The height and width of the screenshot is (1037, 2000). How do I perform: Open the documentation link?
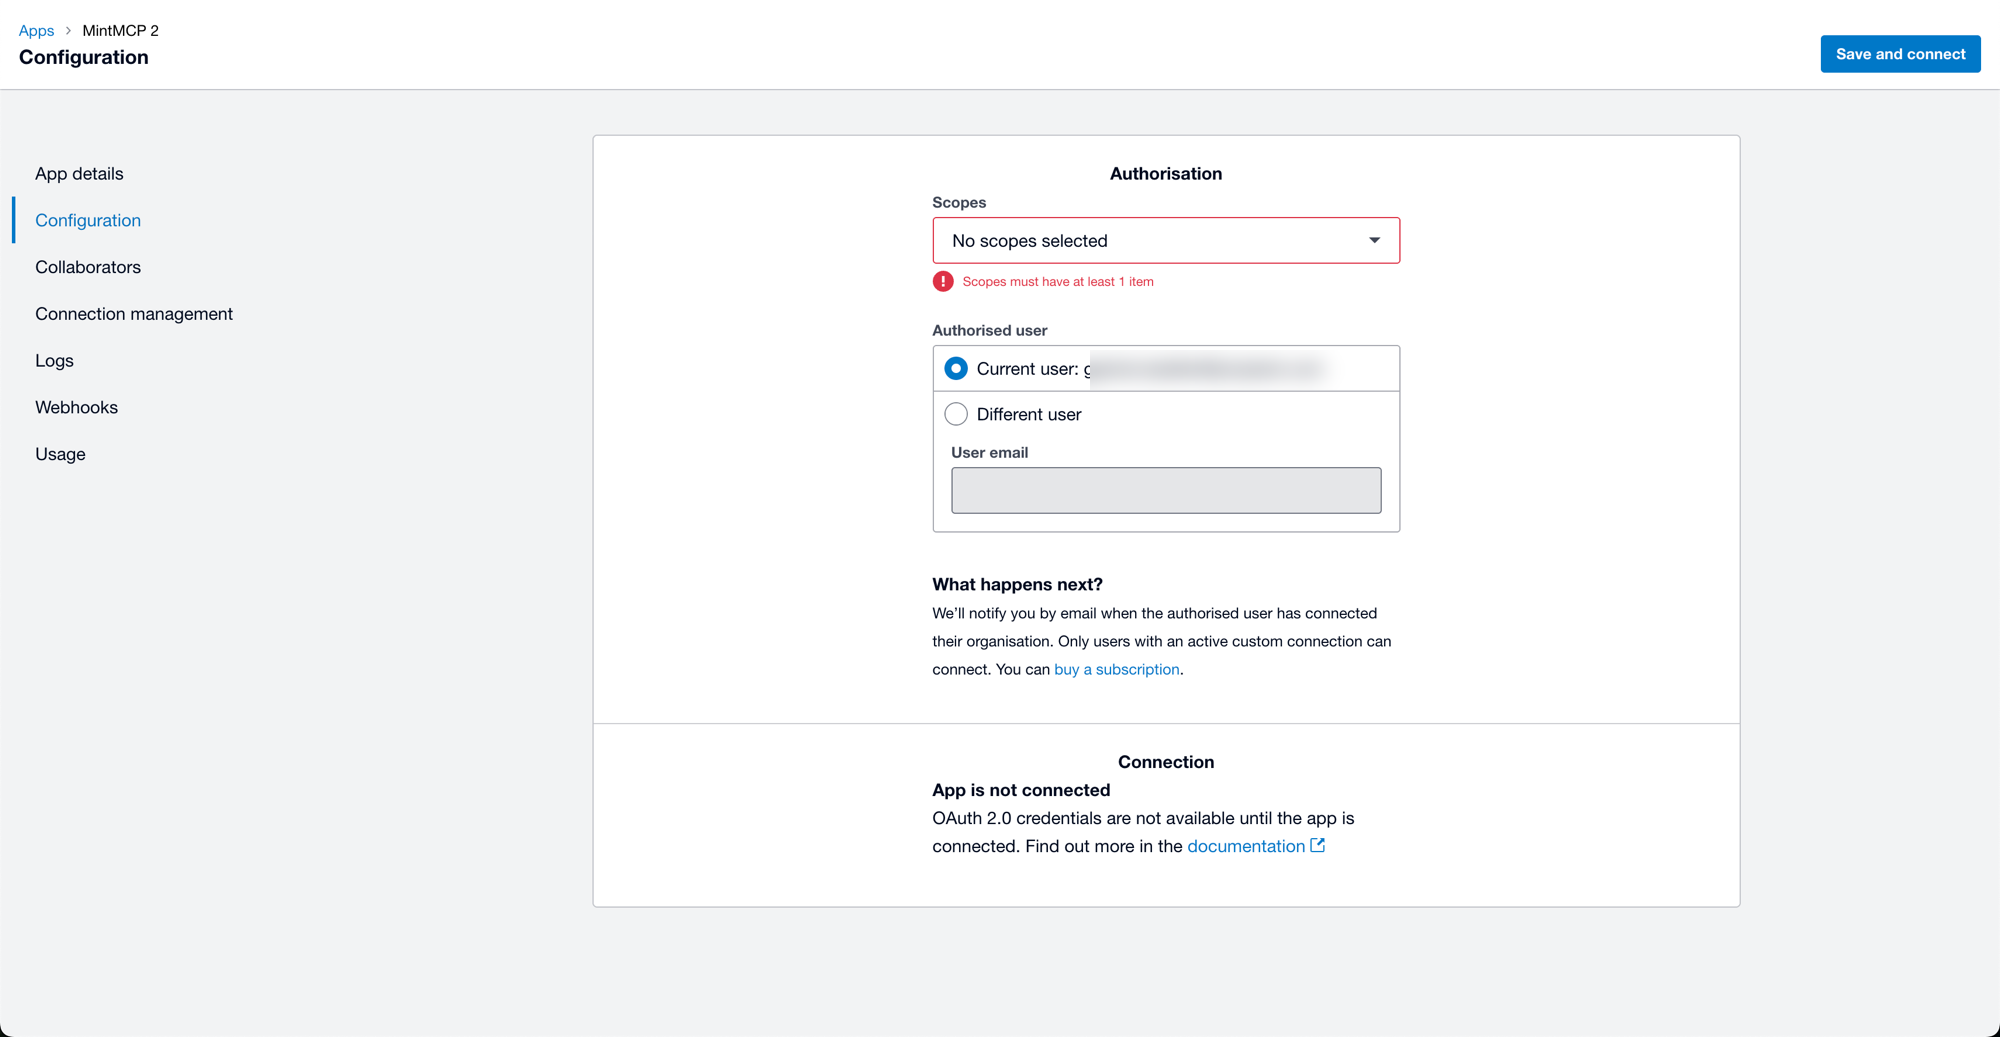(1246, 846)
